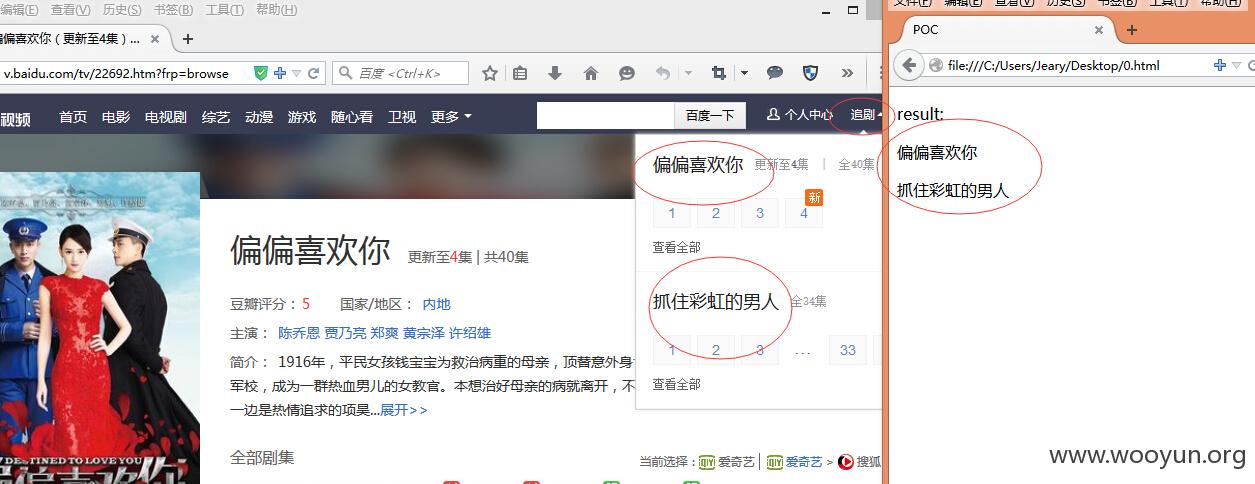The width and height of the screenshot is (1255, 484).
Task: Open the 游戏 section
Action: (x=302, y=116)
